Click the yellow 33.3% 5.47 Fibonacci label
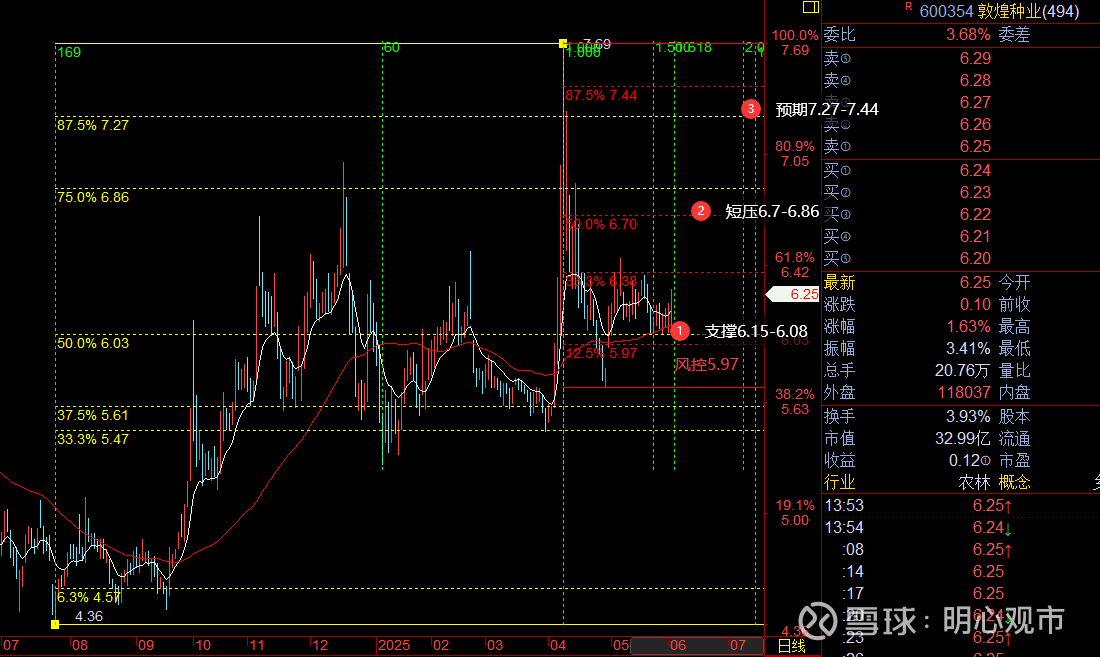Image resolution: width=1100 pixels, height=657 pixels. 93,439
